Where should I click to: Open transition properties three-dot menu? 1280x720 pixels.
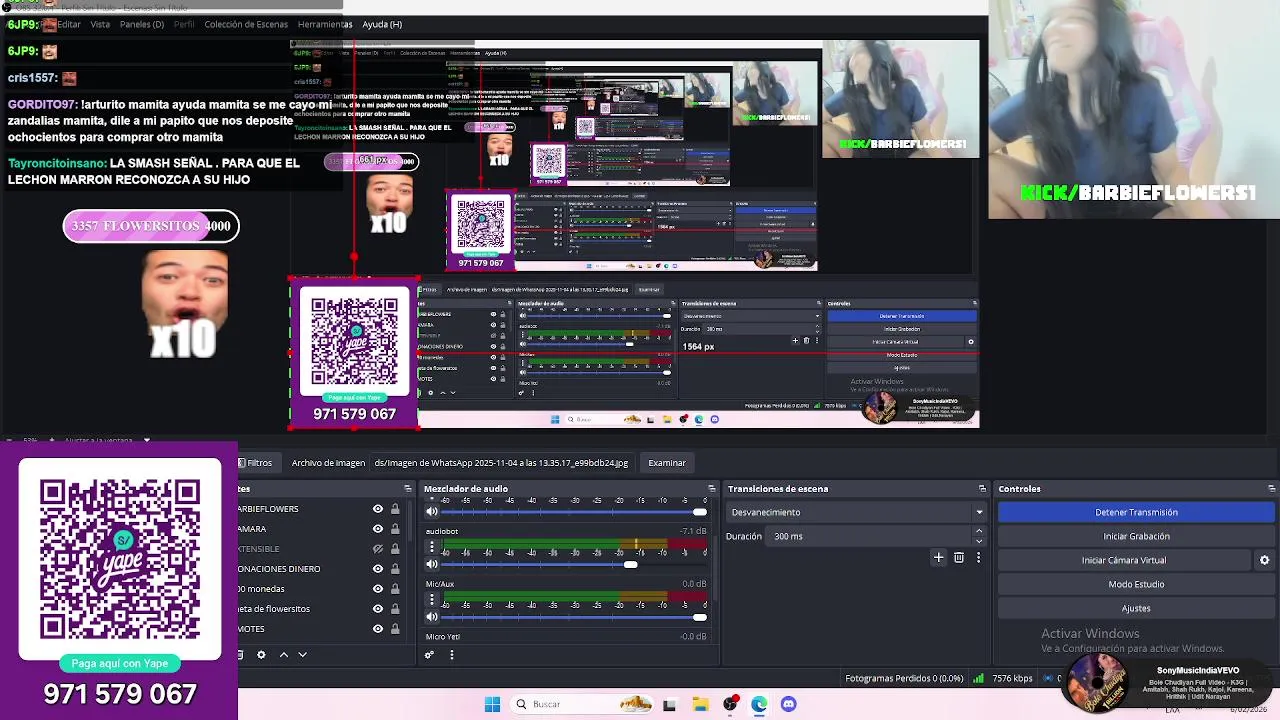pos(978,557)
